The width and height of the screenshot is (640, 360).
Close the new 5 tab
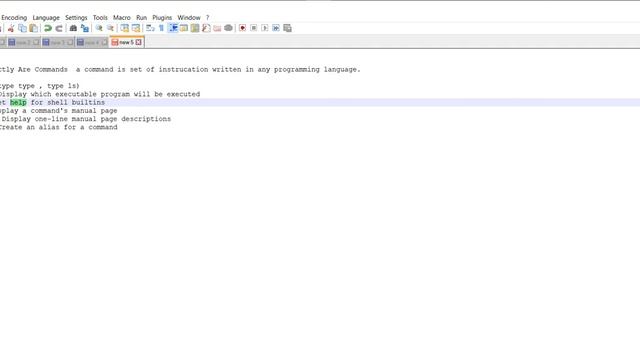(139, 42)
